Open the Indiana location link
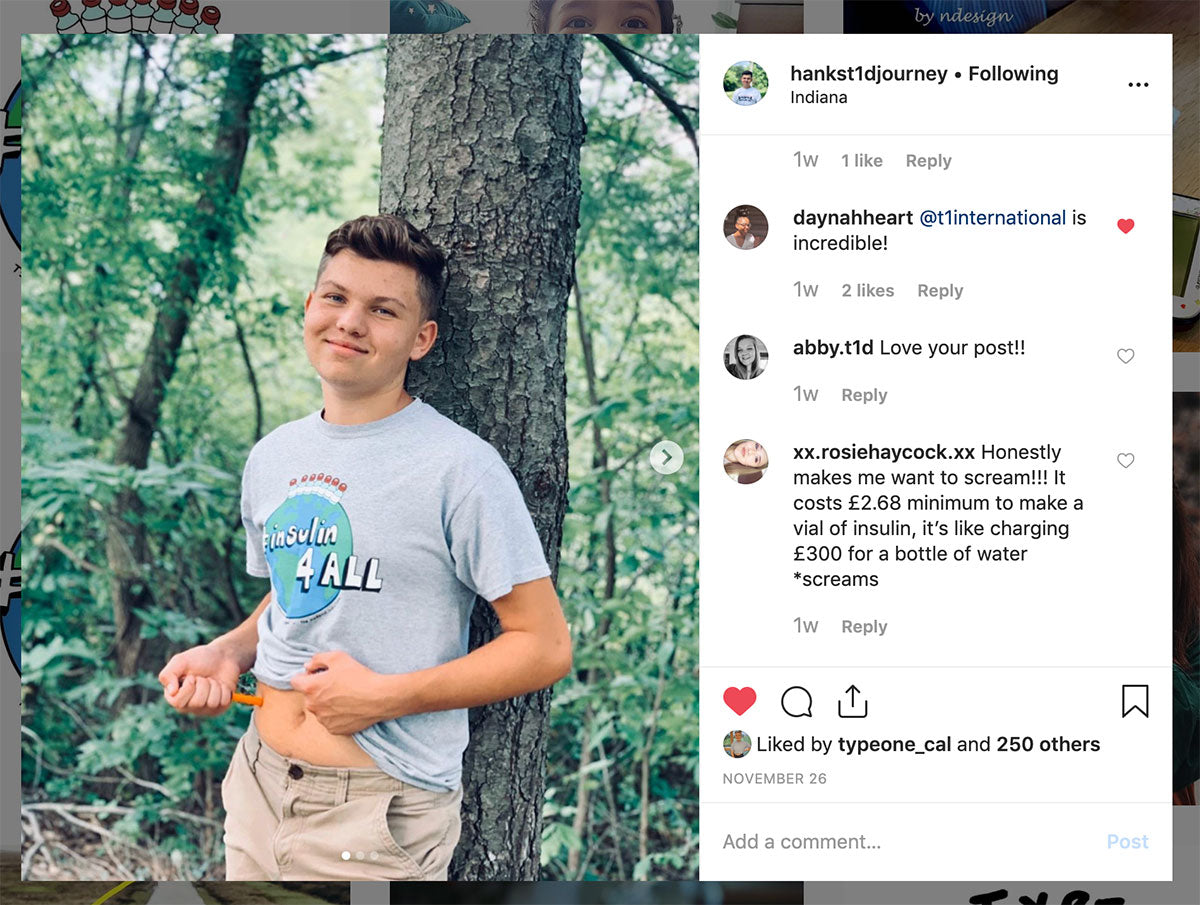This screenshot has height=905, width=1200. 818,98
